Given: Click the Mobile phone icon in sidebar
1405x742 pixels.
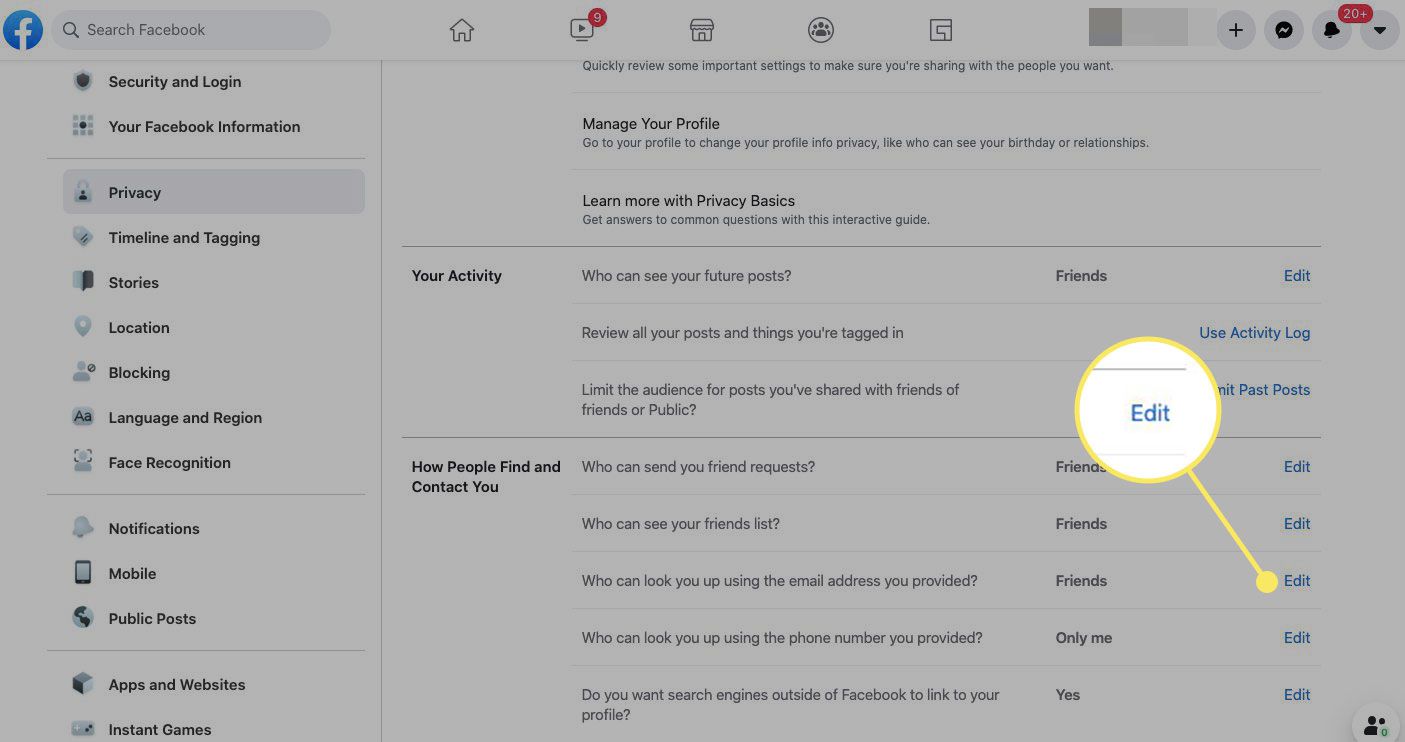Looking at the screenshot, I should (83, 573).
